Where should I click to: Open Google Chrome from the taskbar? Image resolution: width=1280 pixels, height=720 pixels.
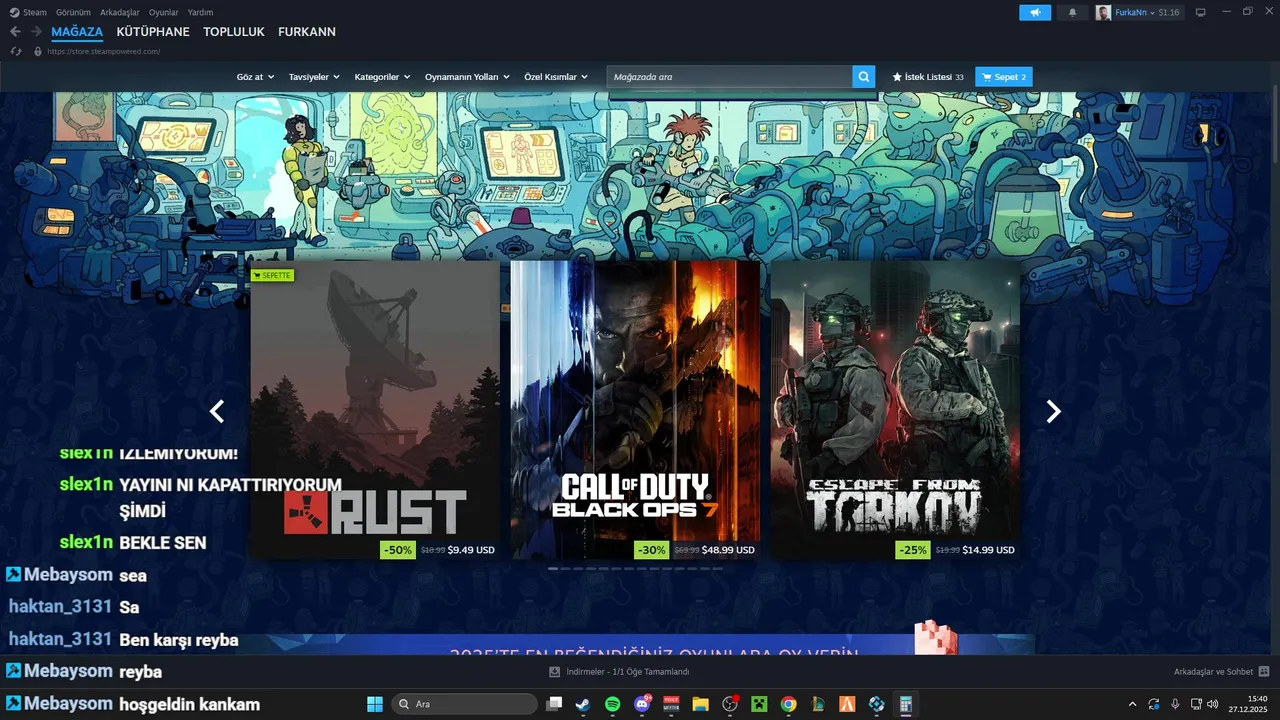pyautogui.click(x=788, y=704)
